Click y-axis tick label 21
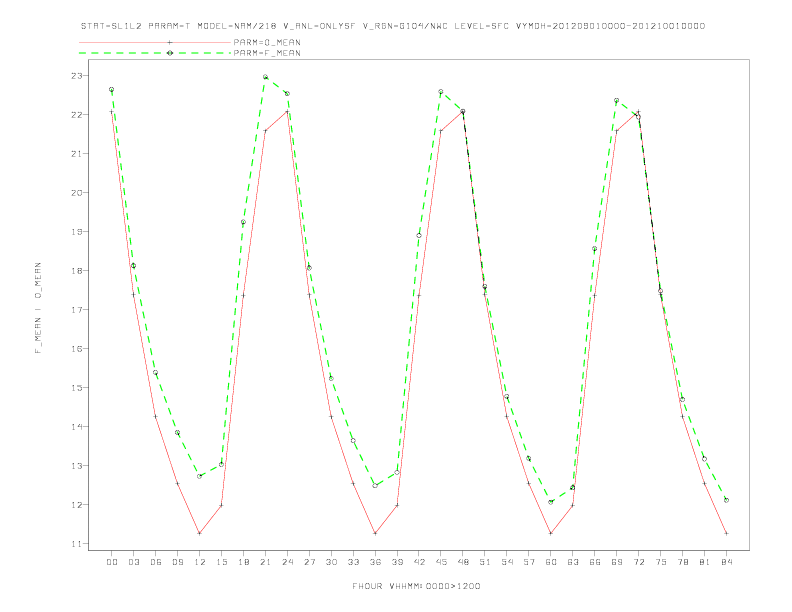The image size is (792, 612). click(76, 154)
